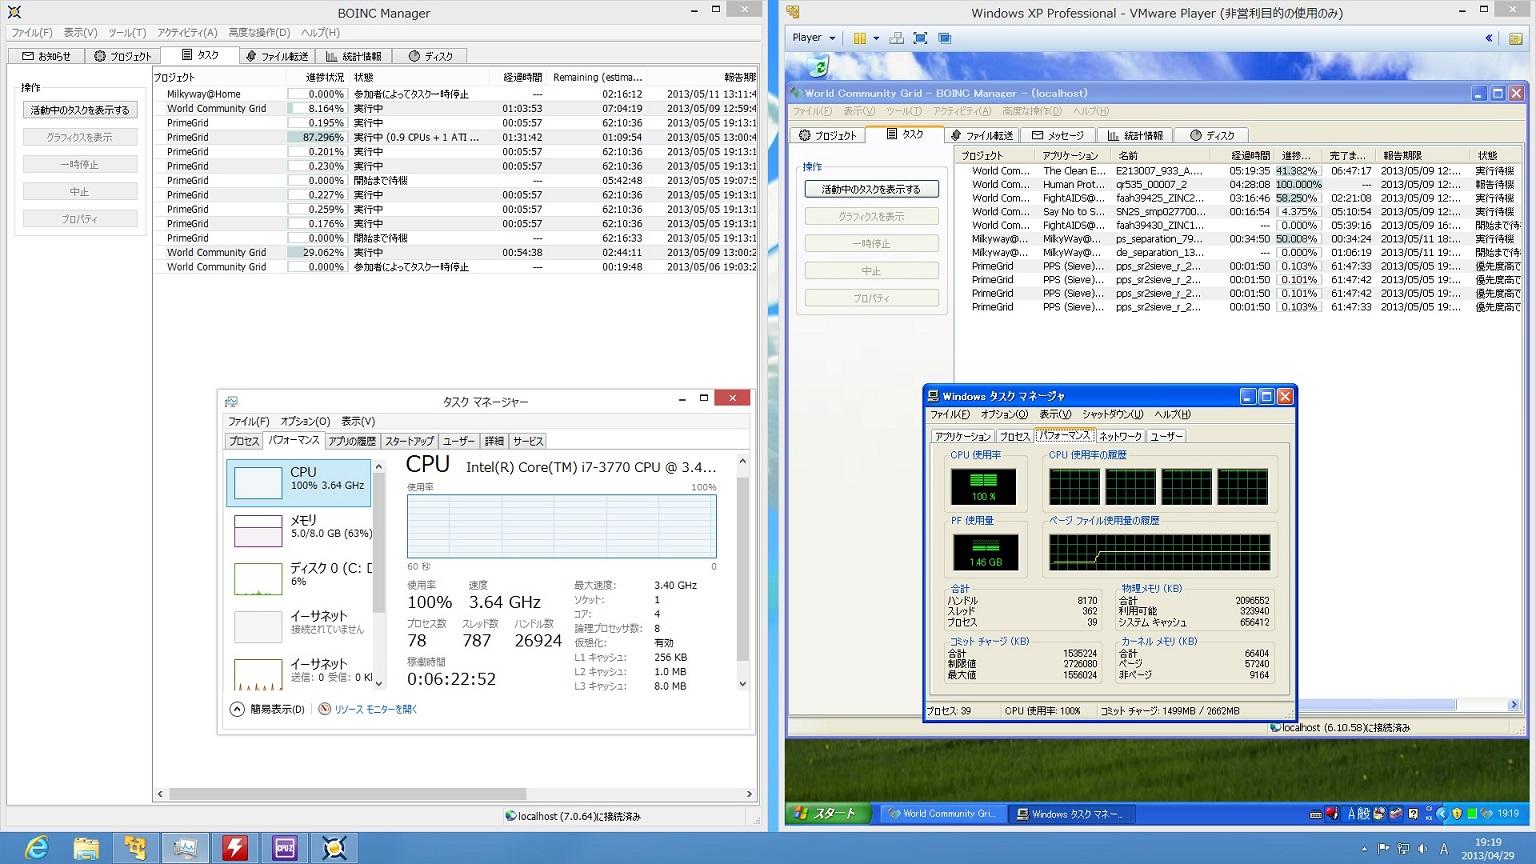Expand the dropdown arrow beside the pause icon
This screenshot has height=864, width=1536.
tap(876, 38)
